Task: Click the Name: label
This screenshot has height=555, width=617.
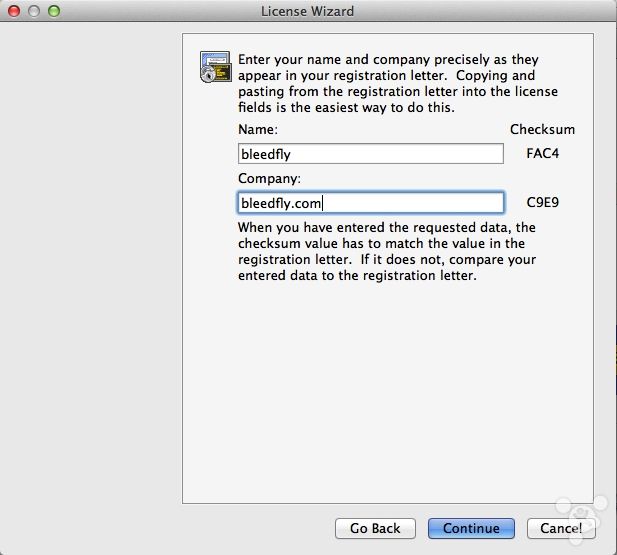Action: click(x=258, y=130)
